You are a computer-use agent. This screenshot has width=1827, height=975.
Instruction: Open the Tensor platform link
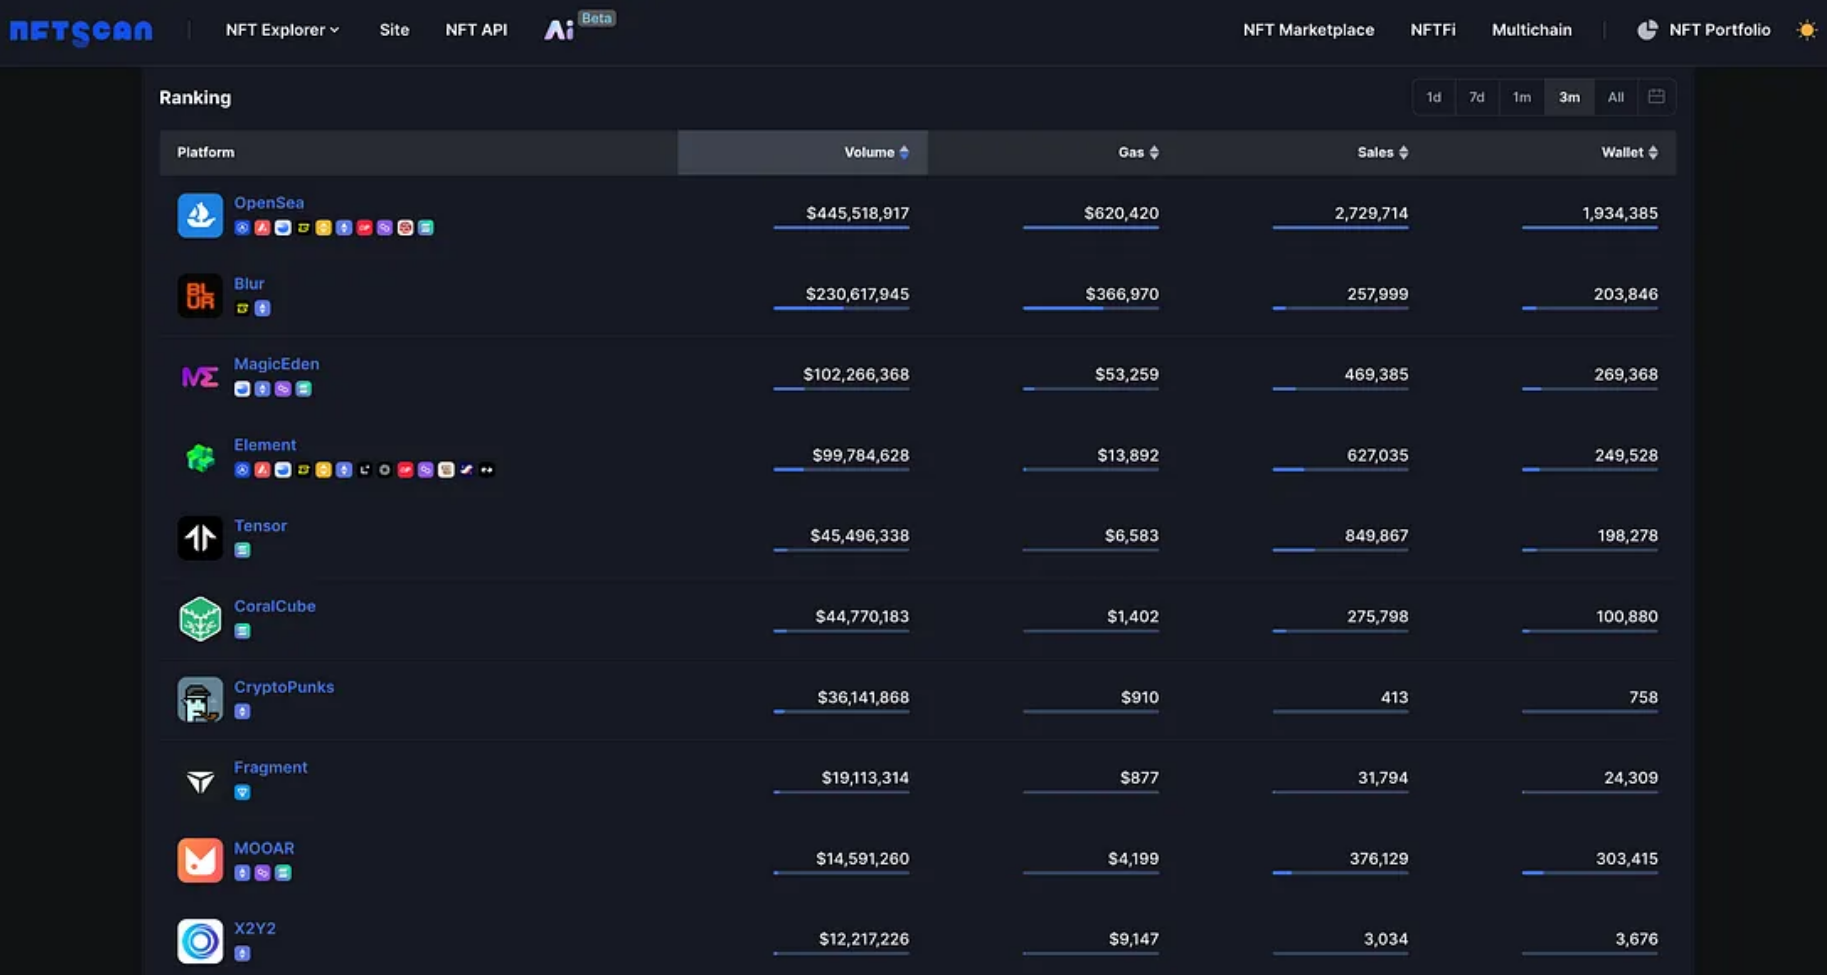click(x=260, y=526)
